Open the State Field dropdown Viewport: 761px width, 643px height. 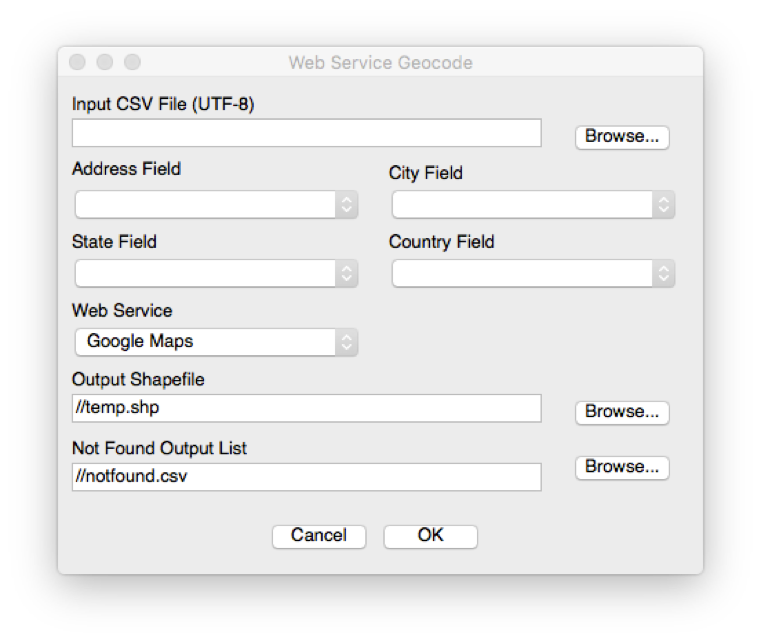tap(216, 273)
